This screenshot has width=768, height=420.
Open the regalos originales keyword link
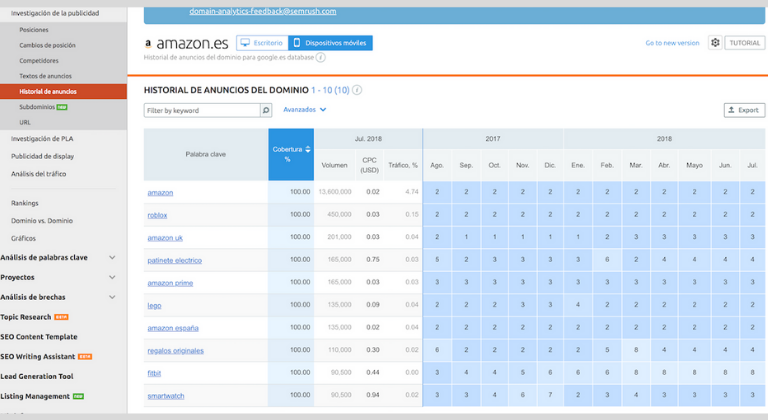[175, 350]
